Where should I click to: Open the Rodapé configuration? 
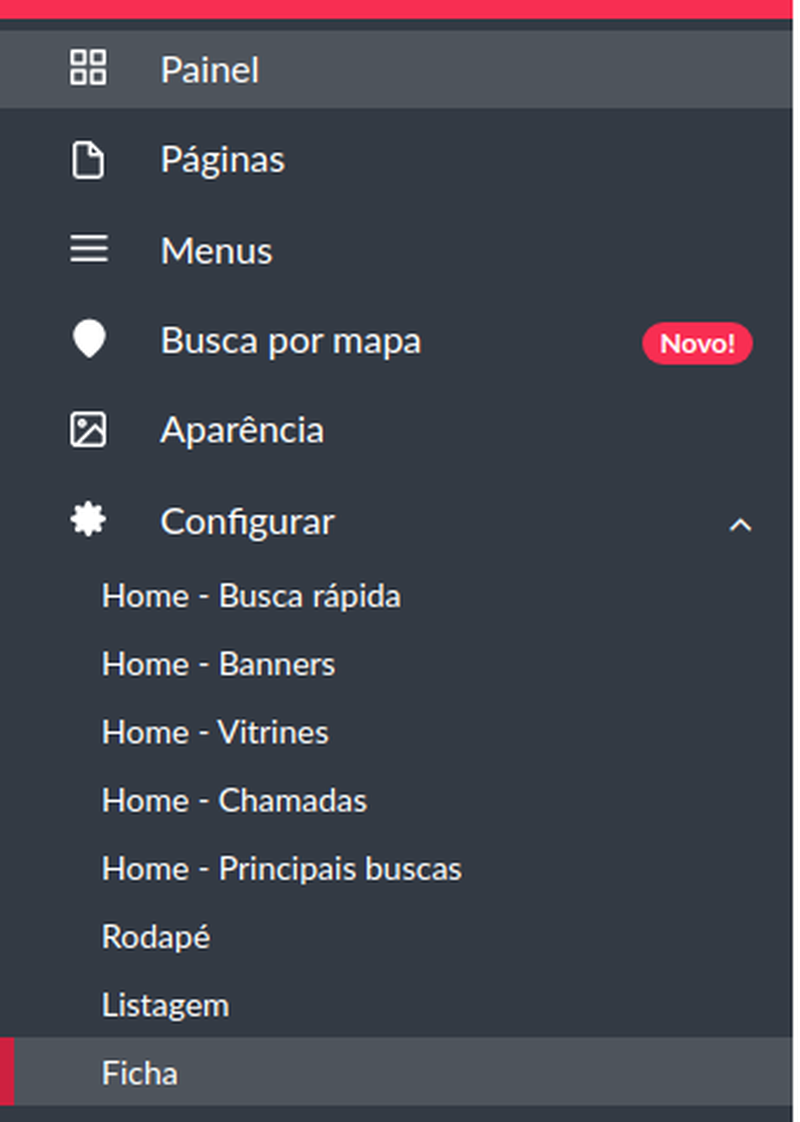[156, 937]
